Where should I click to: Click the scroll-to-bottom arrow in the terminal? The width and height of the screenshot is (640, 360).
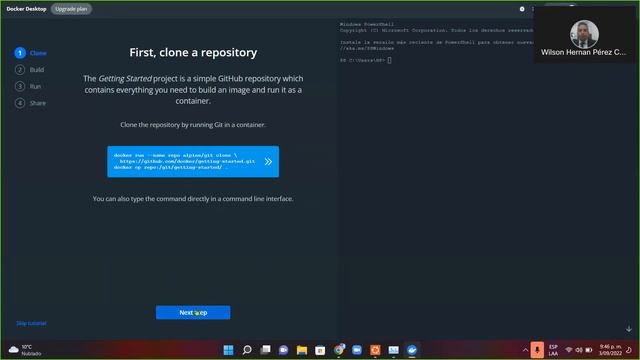tap(629, 329)
